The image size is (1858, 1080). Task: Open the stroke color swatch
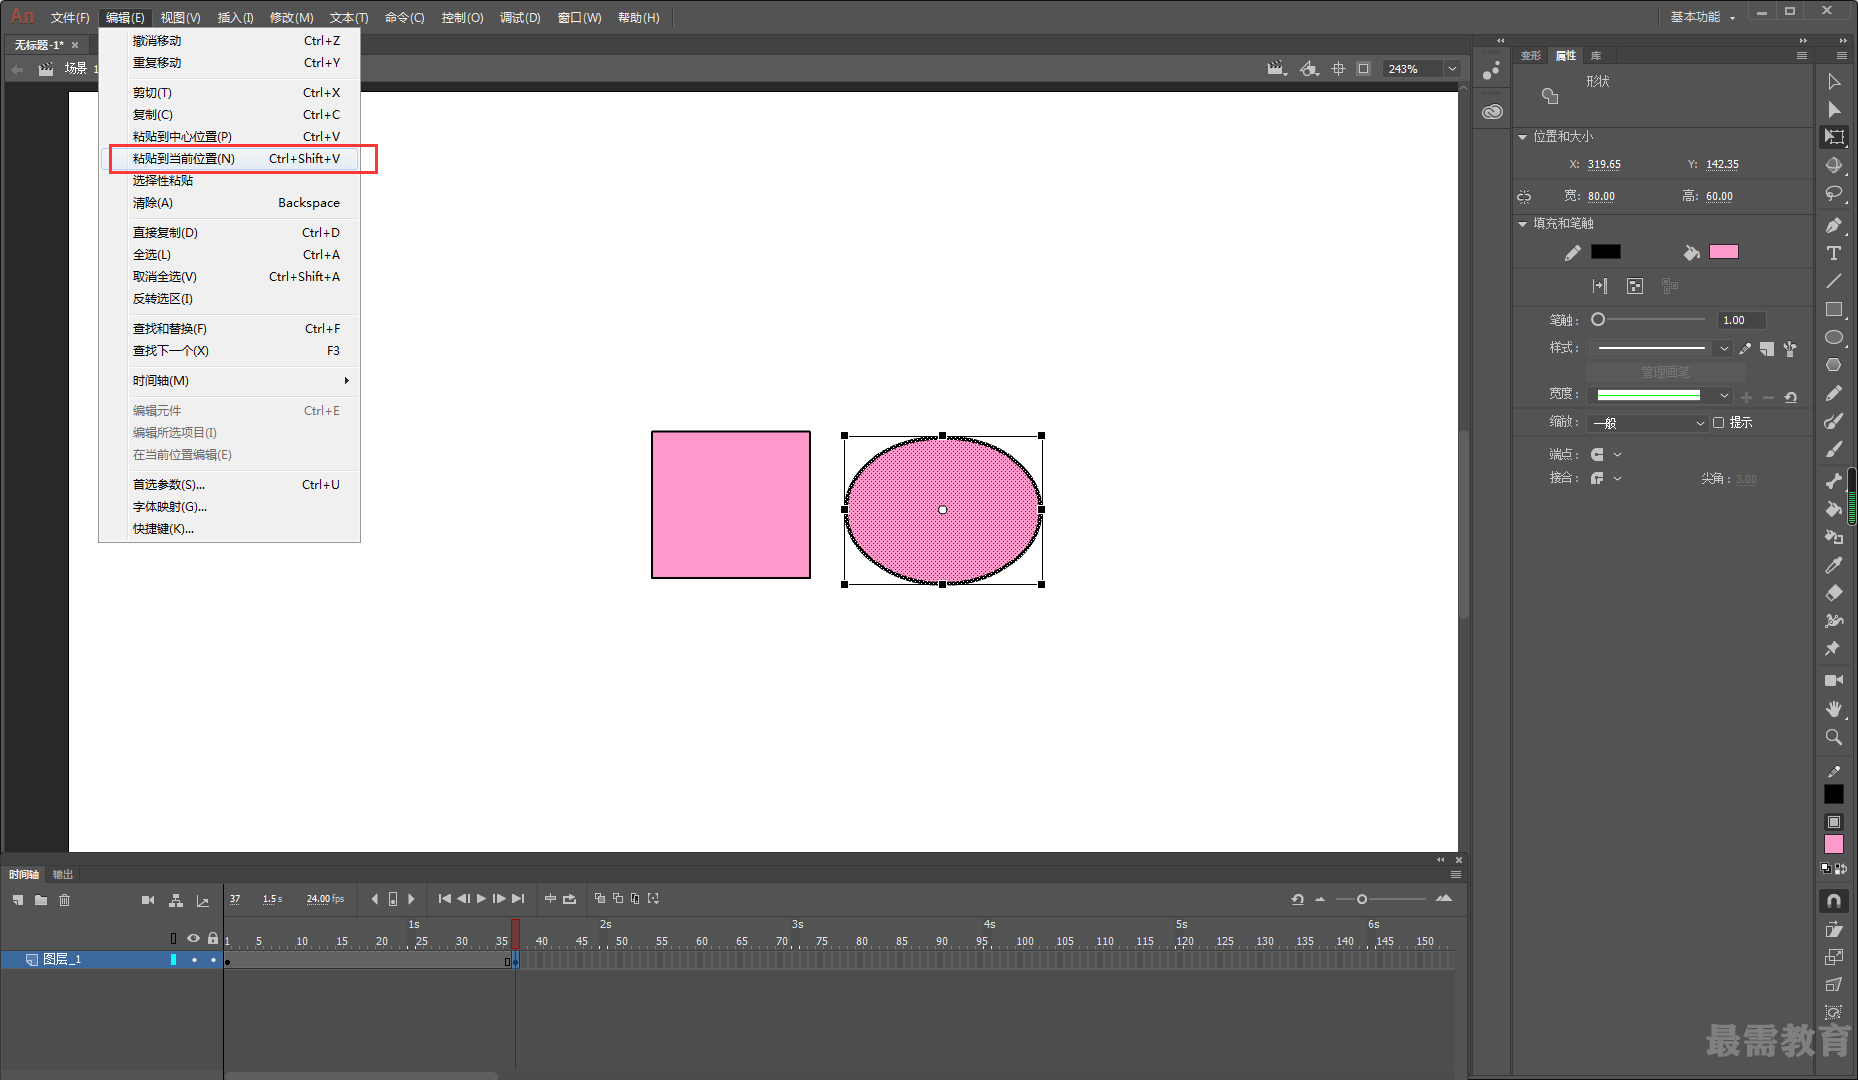coord(1606,252)
